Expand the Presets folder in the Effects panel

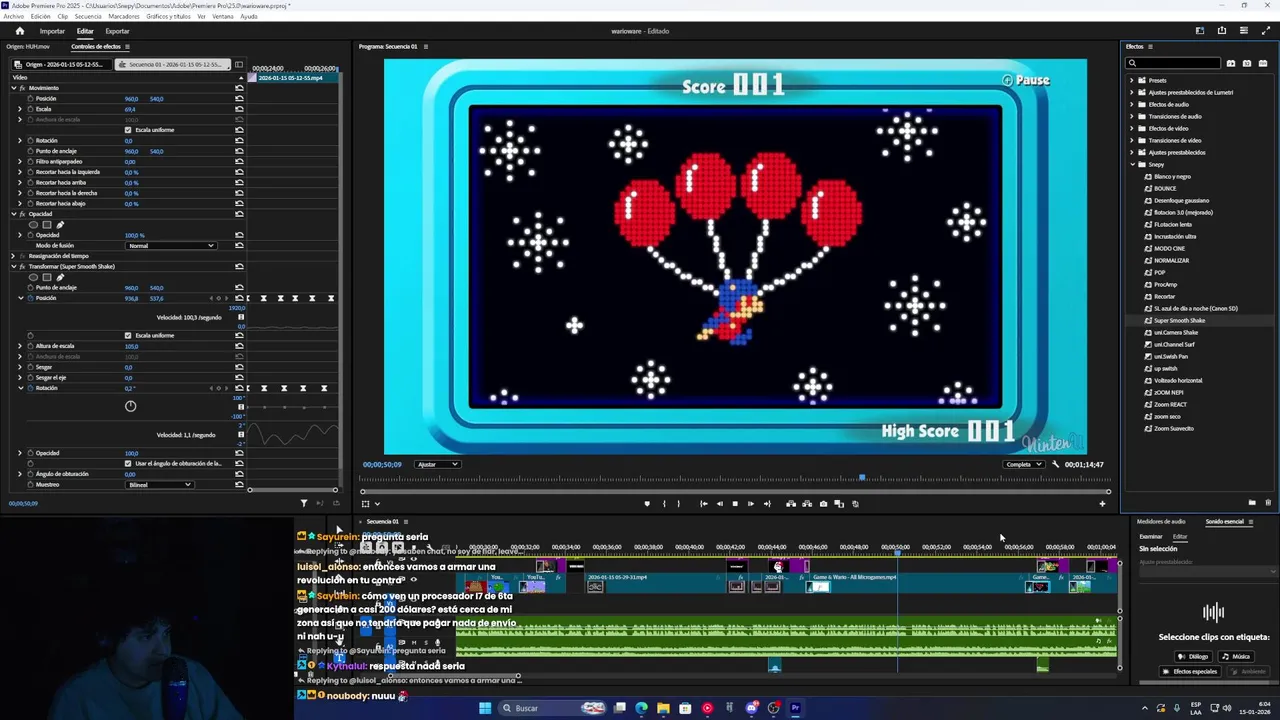(1132, 80)
